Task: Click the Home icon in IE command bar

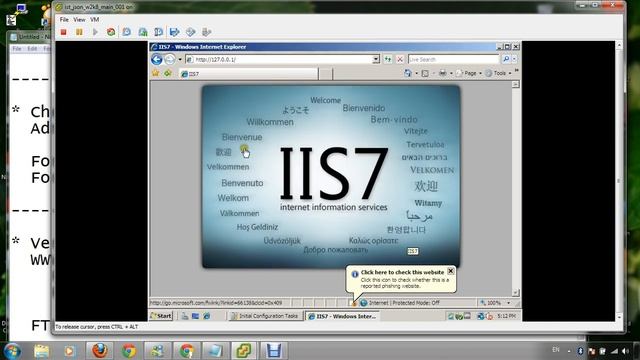Action: [407, 73]
